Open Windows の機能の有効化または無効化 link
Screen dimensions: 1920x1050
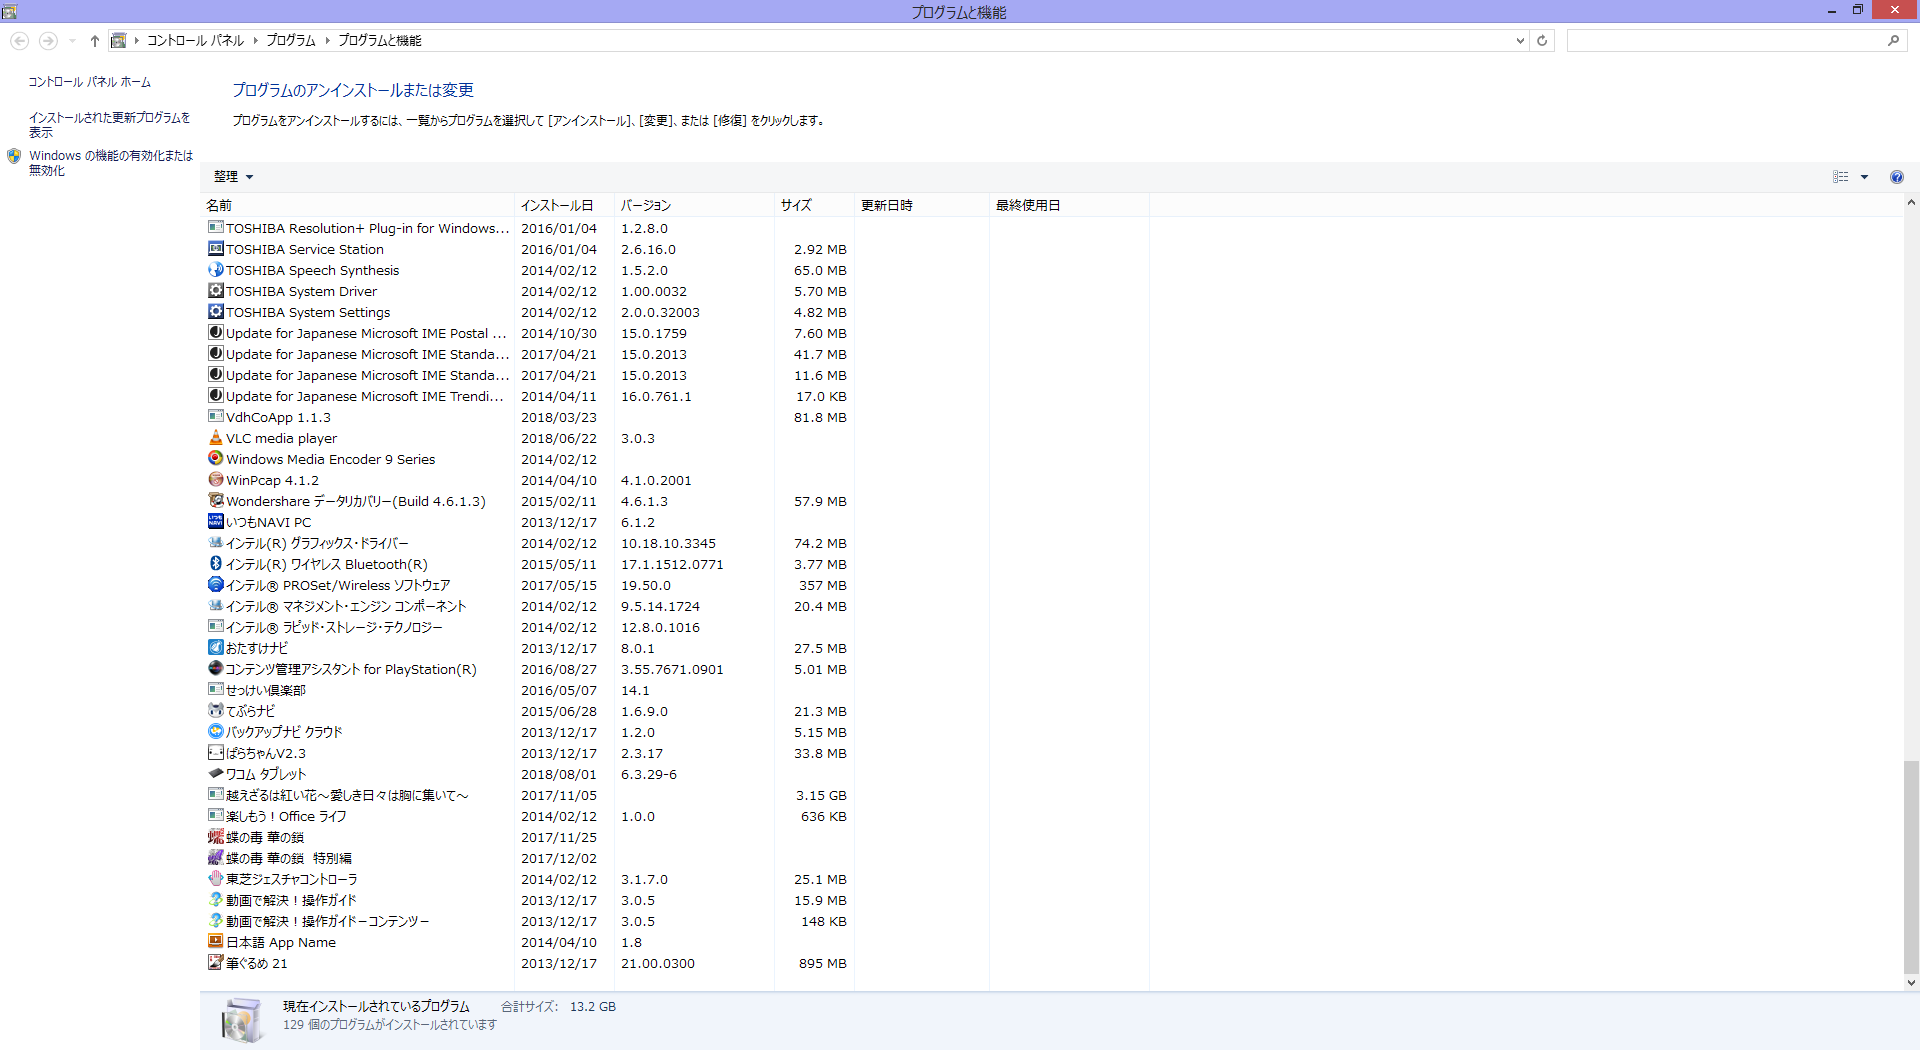110,163
